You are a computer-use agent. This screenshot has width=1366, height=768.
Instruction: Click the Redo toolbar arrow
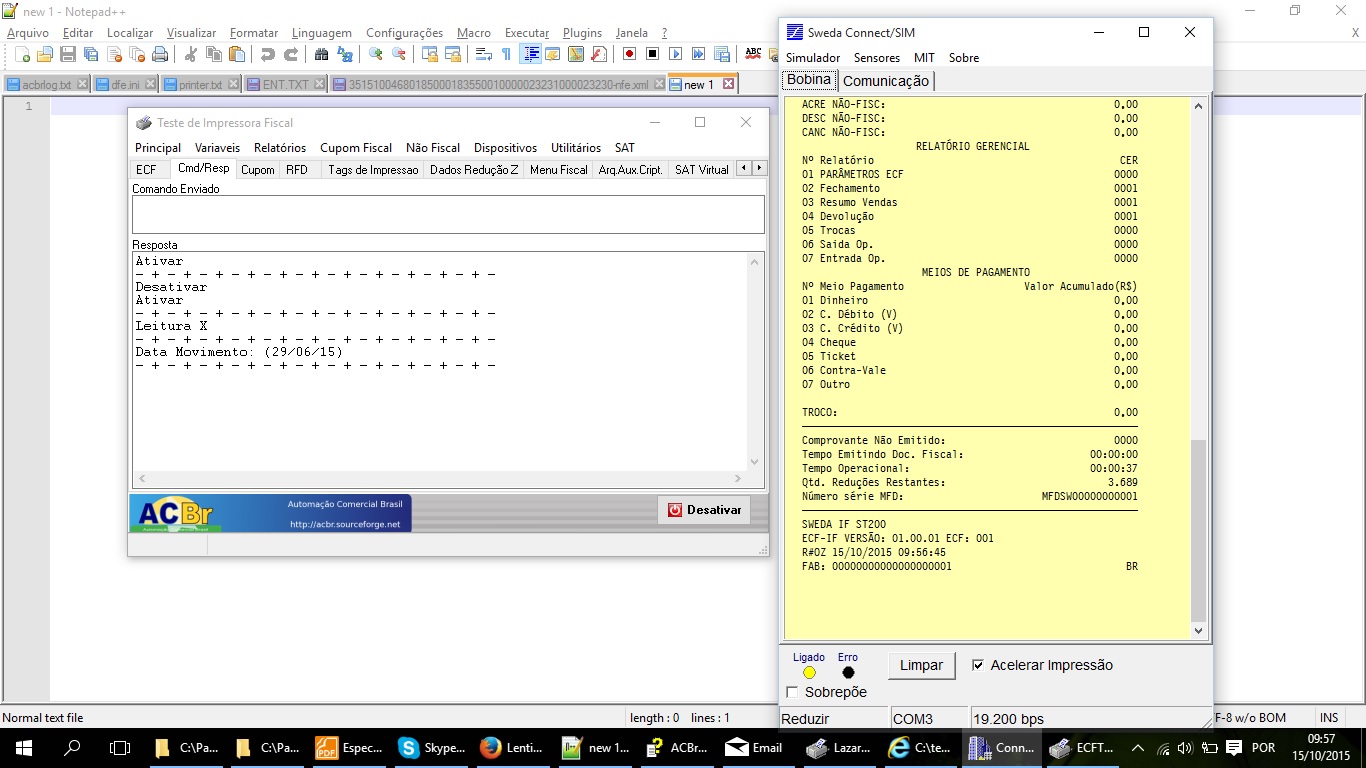pyautogui.click(x=291, y=54)
